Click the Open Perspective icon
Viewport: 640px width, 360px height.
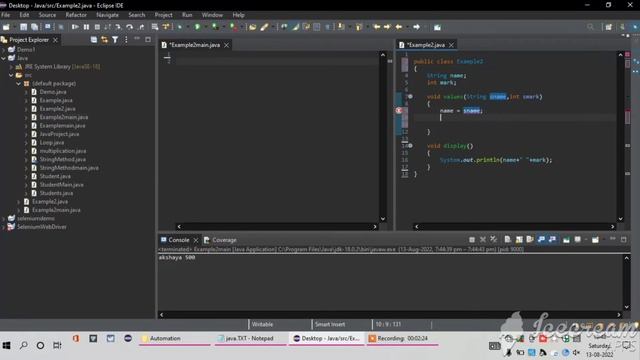point(609,27)
